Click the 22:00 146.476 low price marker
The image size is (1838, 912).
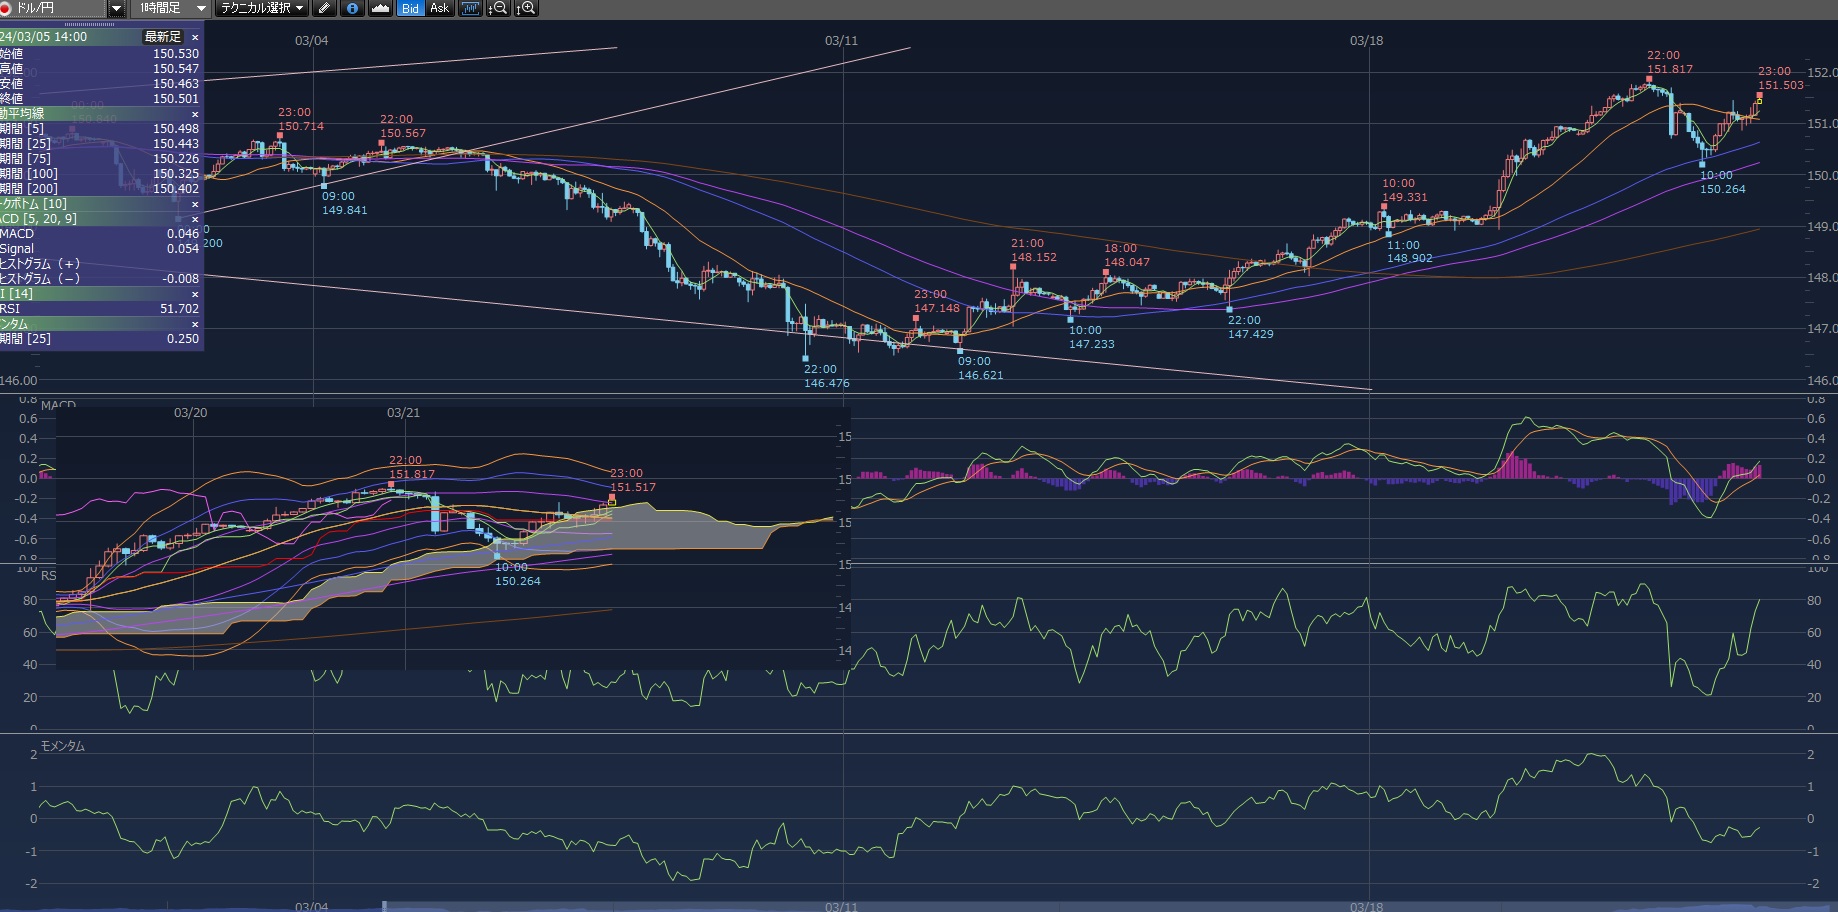click(805, 357)
